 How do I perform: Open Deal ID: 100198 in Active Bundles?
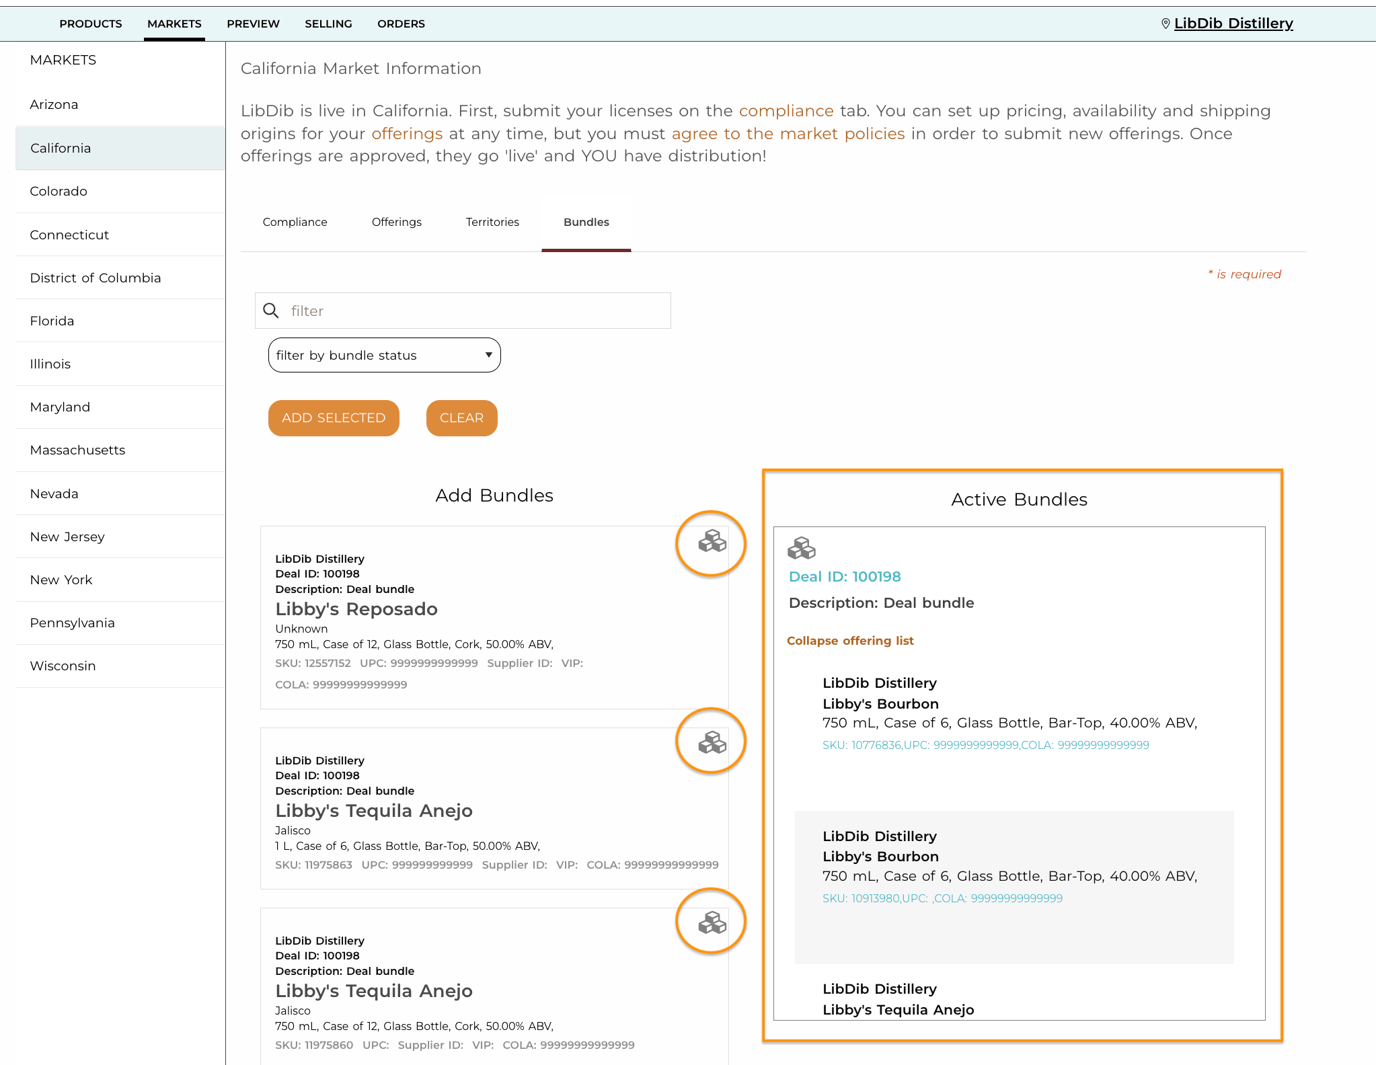[x=845, y=577]
